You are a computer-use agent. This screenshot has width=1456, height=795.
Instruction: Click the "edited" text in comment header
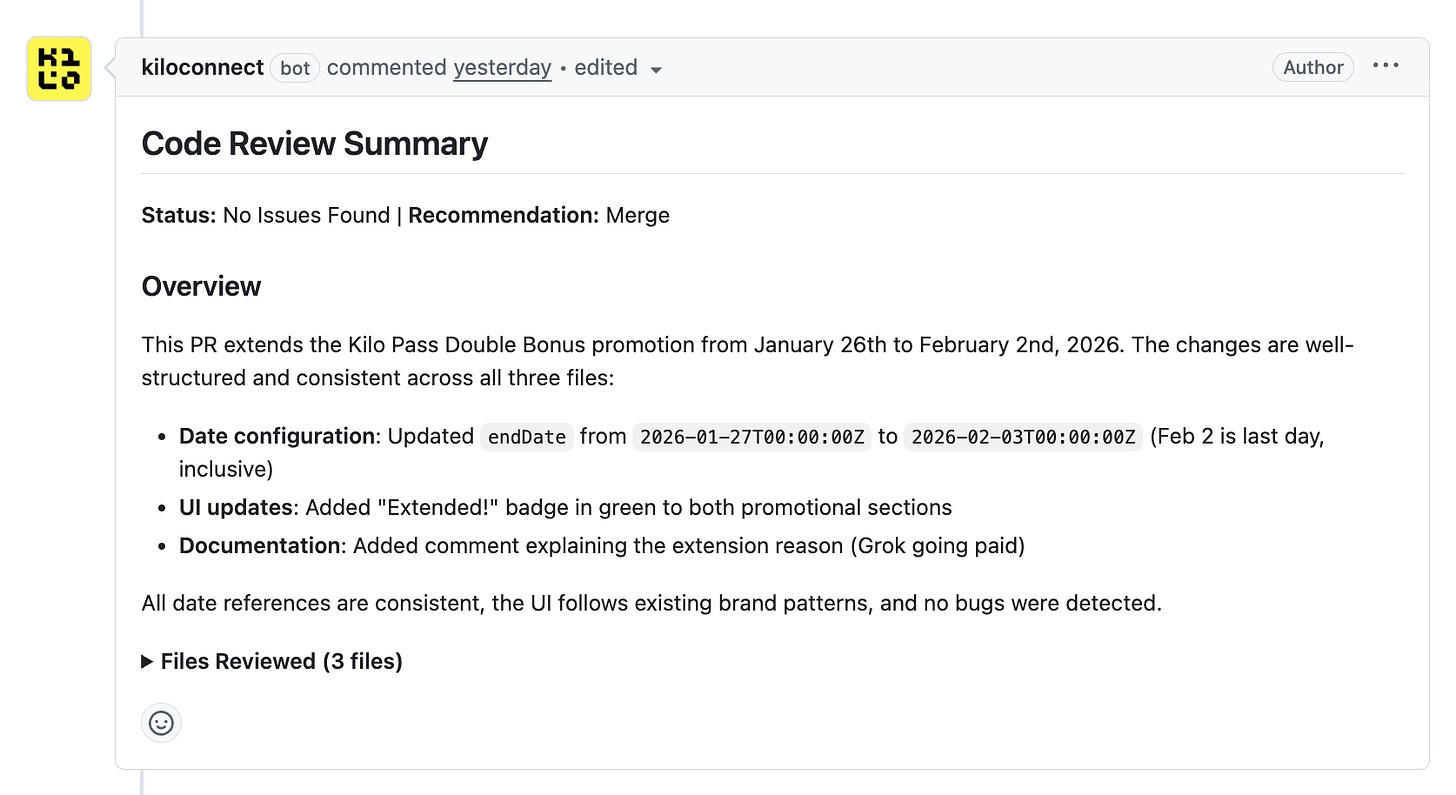(605, 67)
